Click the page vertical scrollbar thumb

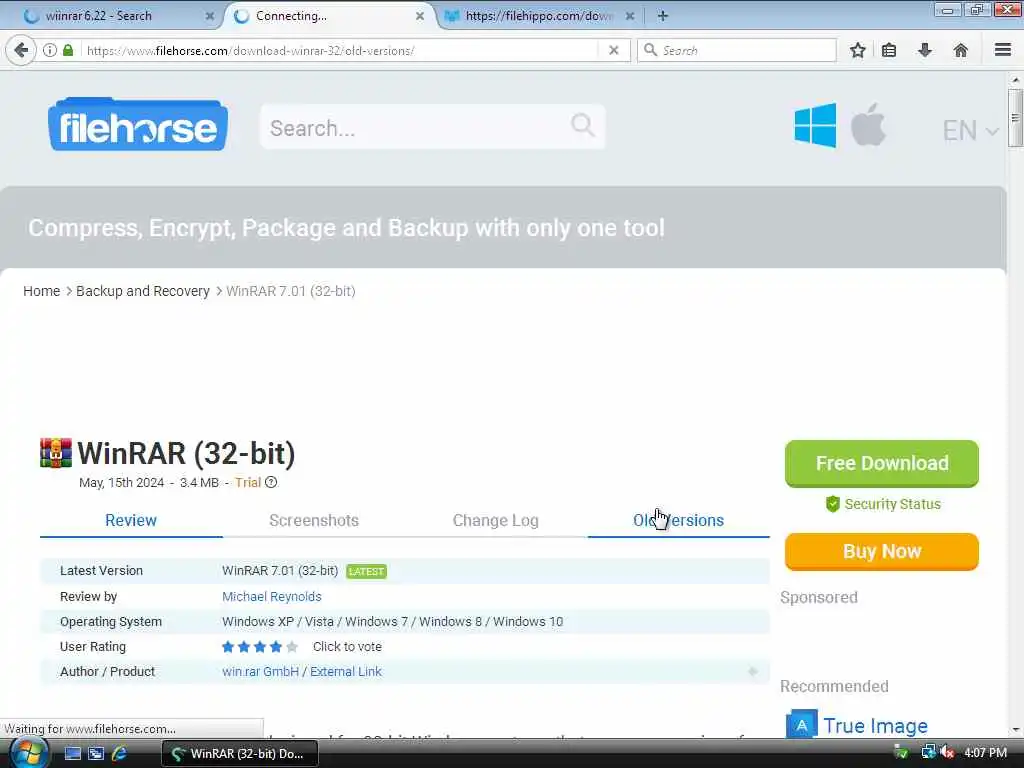[1015, 118]
